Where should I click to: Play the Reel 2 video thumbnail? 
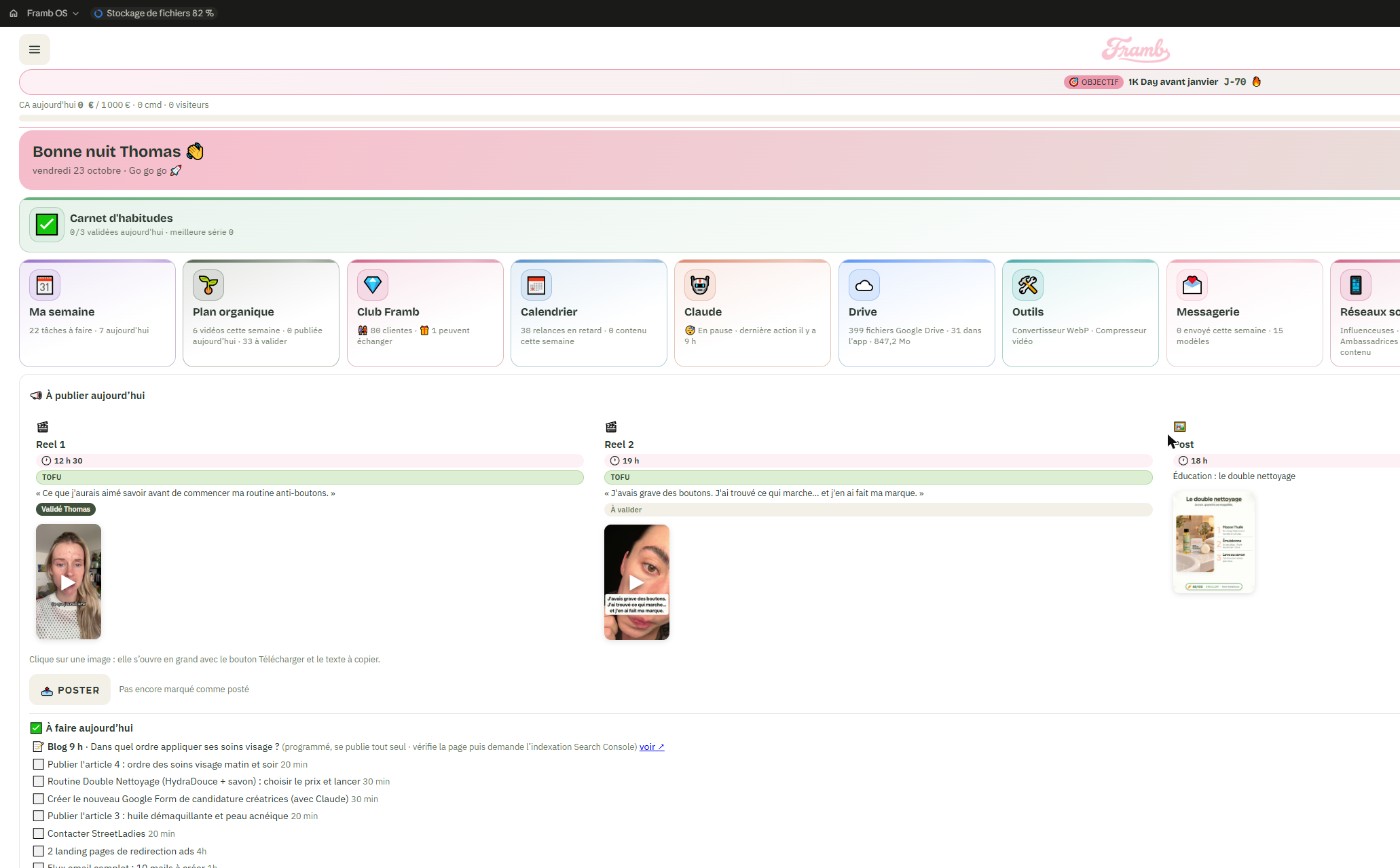[x=637, y=582]
